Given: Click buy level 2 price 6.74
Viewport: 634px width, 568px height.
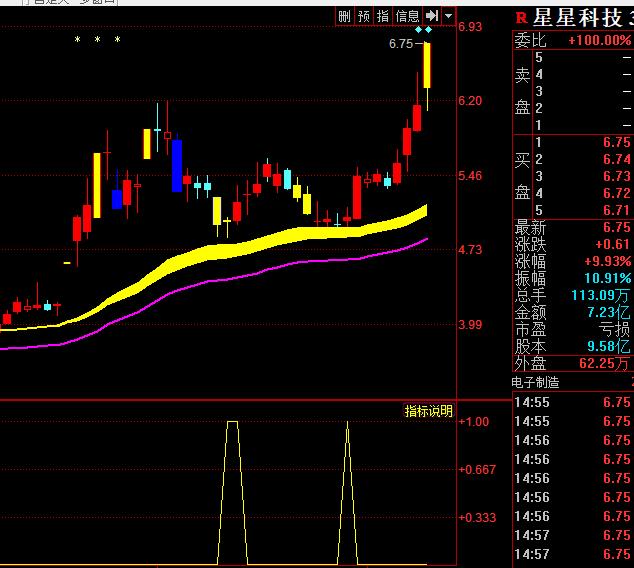Looking at the screenshot, I should 617,159.
